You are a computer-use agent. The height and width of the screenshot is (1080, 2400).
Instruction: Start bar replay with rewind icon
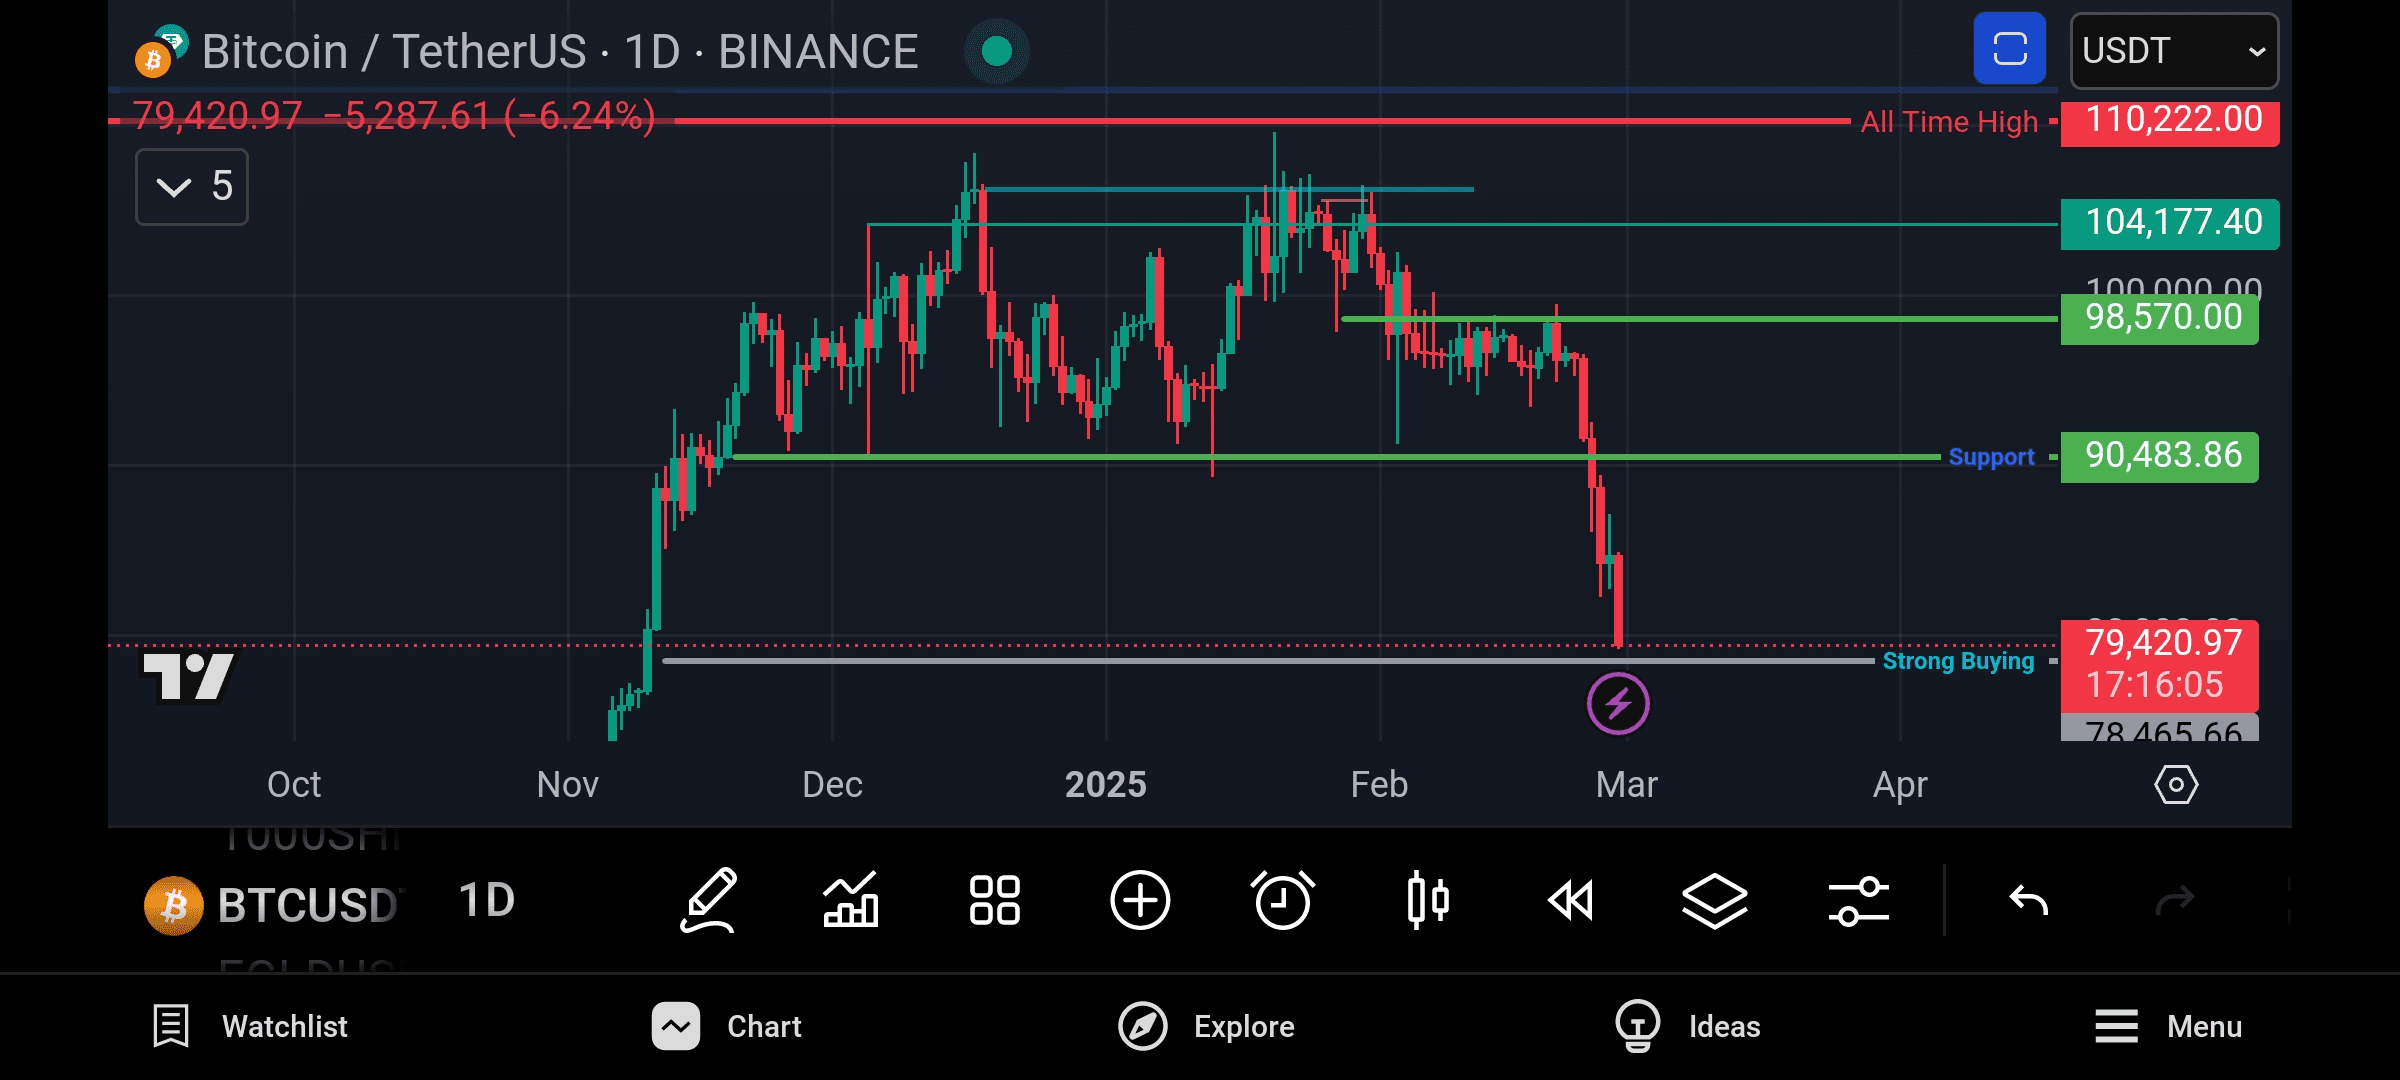pyautogui.click(x=1571, y=900)
